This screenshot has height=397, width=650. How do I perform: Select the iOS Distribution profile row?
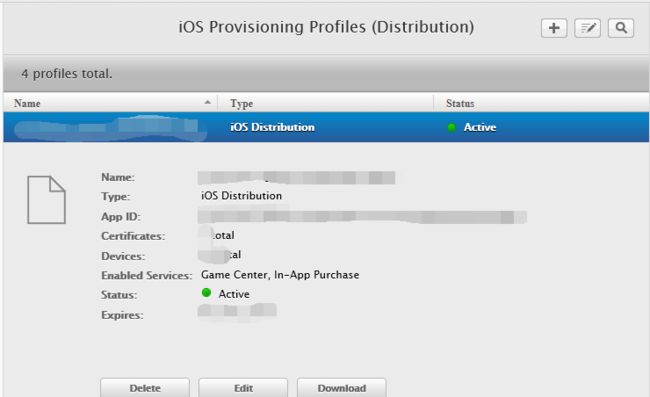[x=326, y=127]
